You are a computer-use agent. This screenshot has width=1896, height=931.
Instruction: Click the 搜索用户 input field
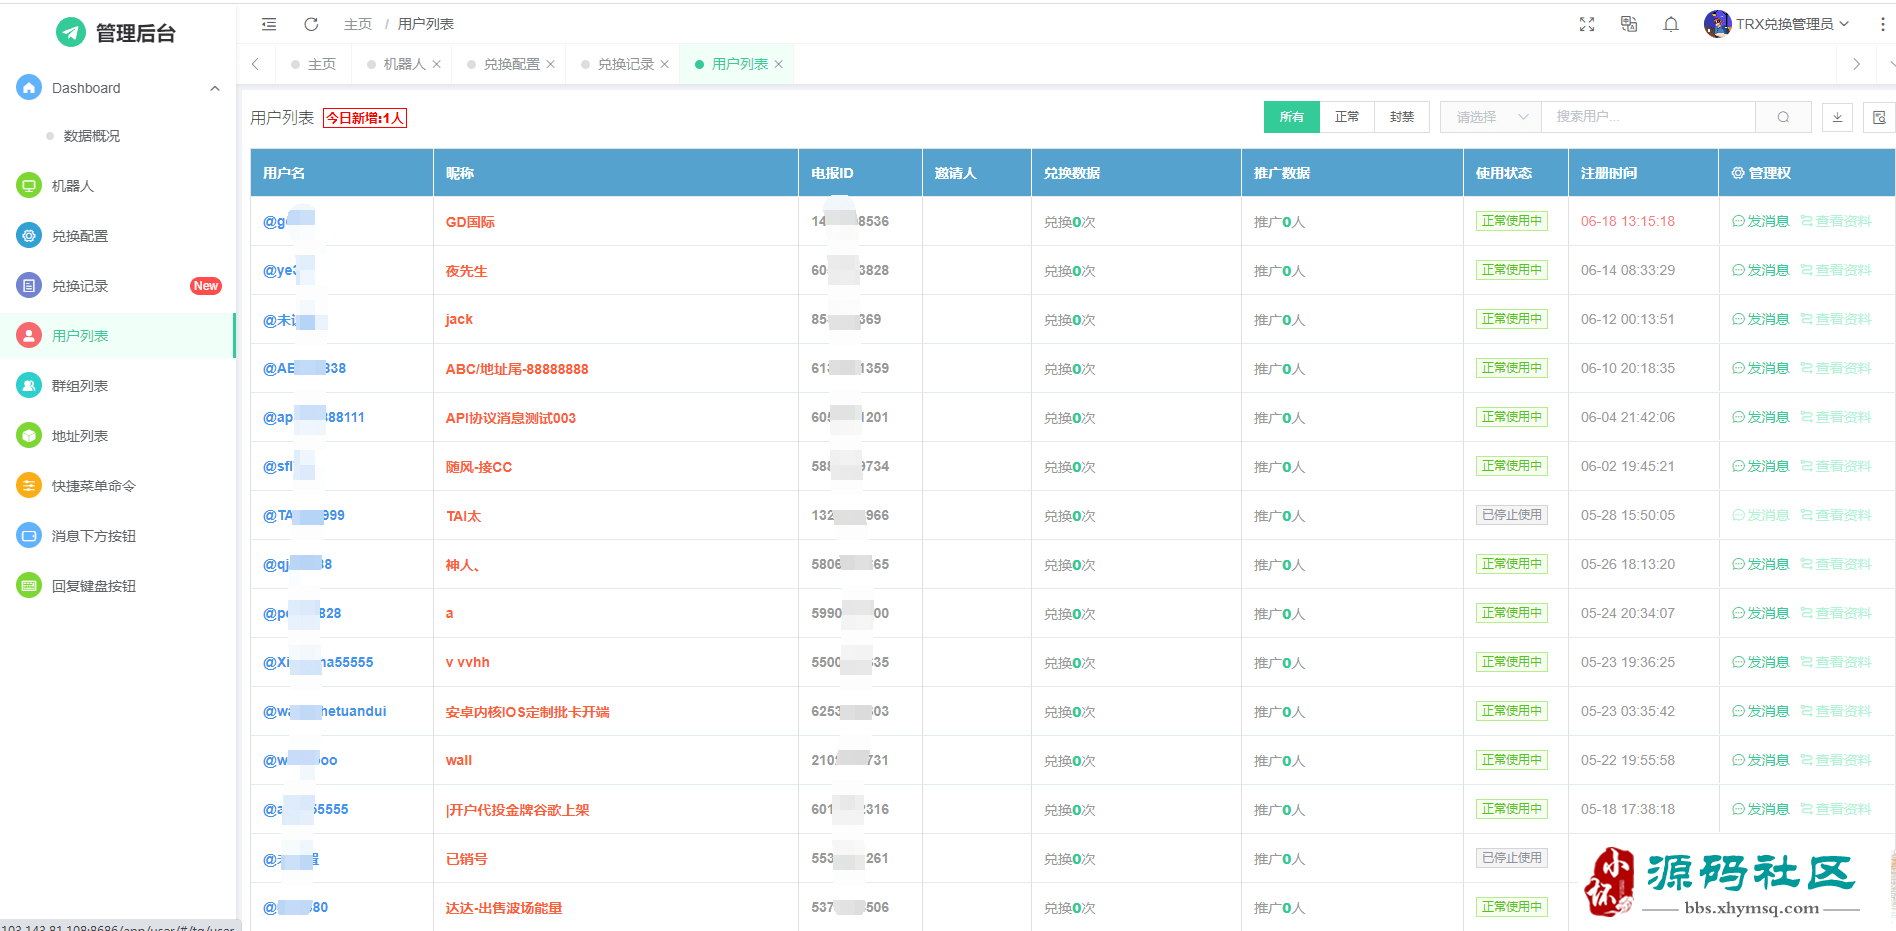pyautogui.click(x=1648, y=117)
